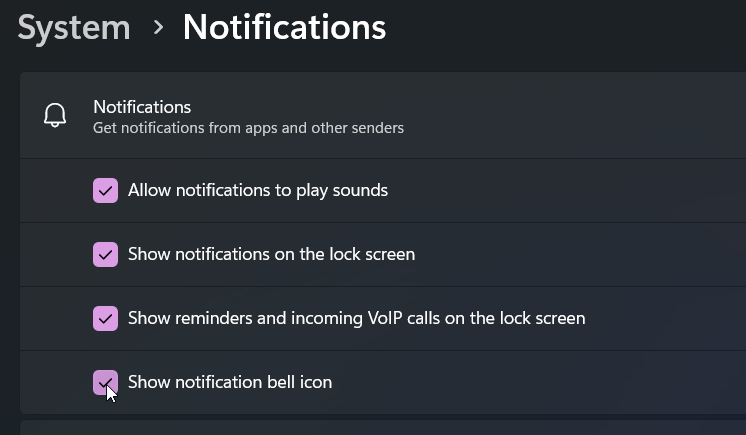
Task: Click 'Show notifications on the lock screen' label
Action: 271,254
